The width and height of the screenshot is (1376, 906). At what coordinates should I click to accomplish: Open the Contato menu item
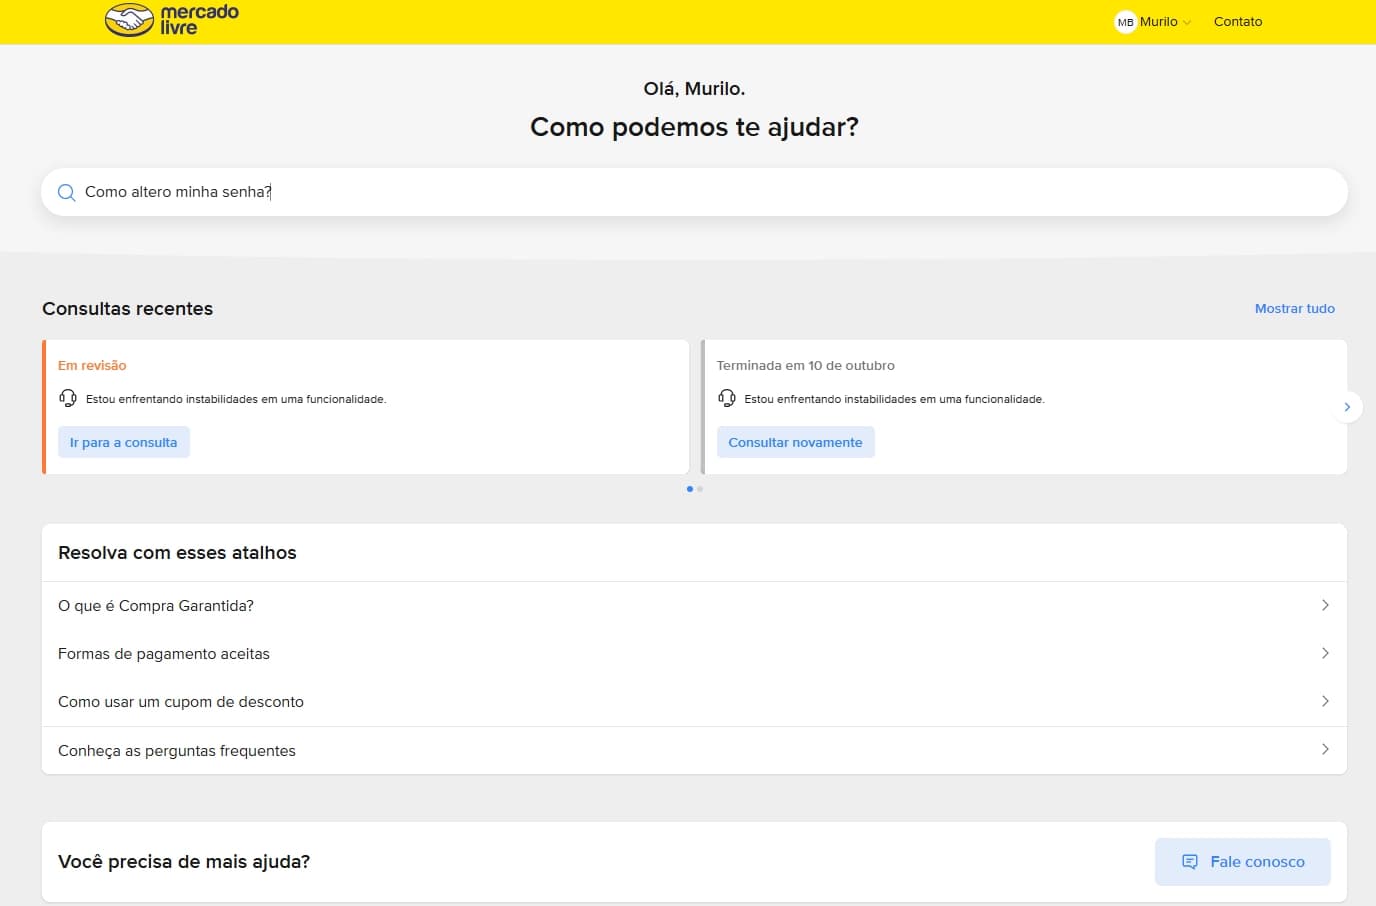[1238, 22]
